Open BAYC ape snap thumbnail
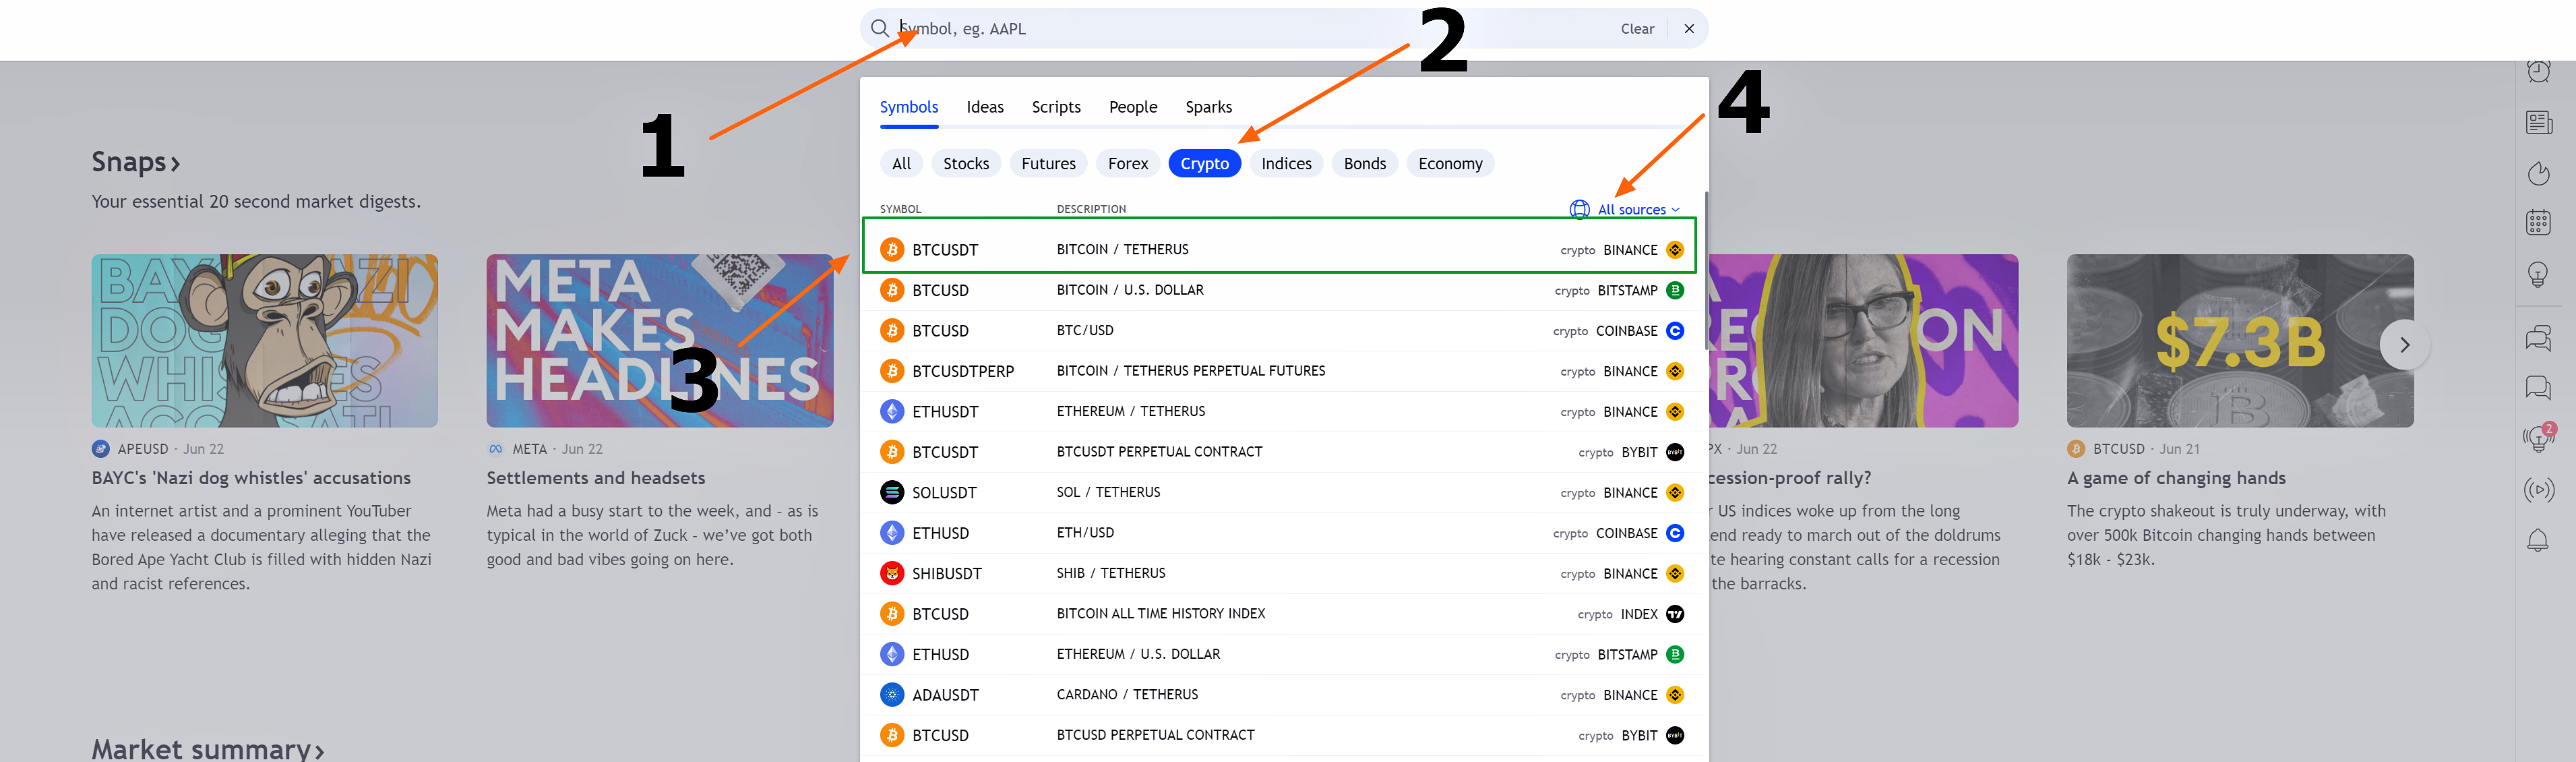 pyautogui.click(x=265, y=341)
